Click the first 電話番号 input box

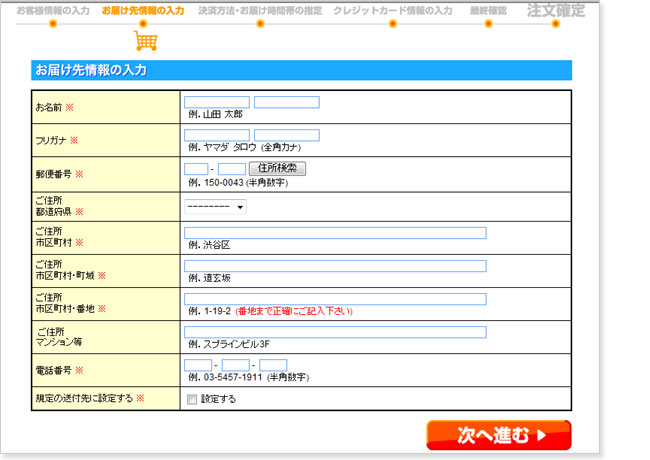[198, 365]
